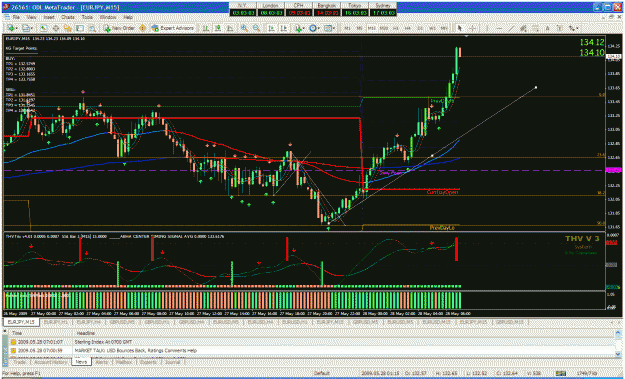Zoom in on the chart
This screenshot has width=625, height=379.
pos(244,28)
